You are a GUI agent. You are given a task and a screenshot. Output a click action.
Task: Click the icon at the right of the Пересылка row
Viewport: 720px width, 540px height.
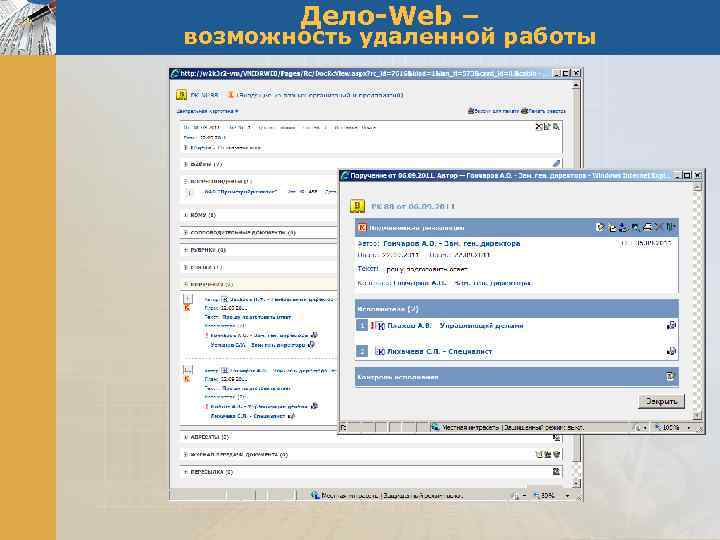[x=556, y=472]
